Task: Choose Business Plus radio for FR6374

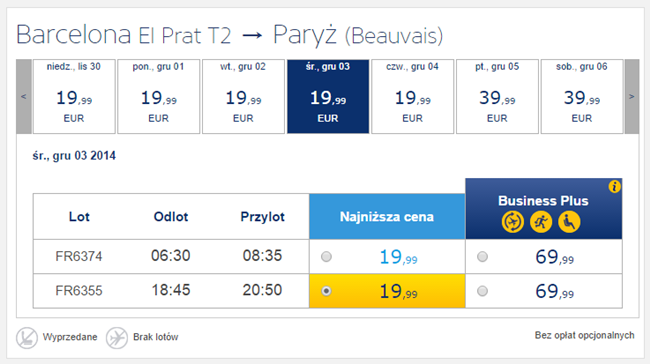Action: [482, 257]
